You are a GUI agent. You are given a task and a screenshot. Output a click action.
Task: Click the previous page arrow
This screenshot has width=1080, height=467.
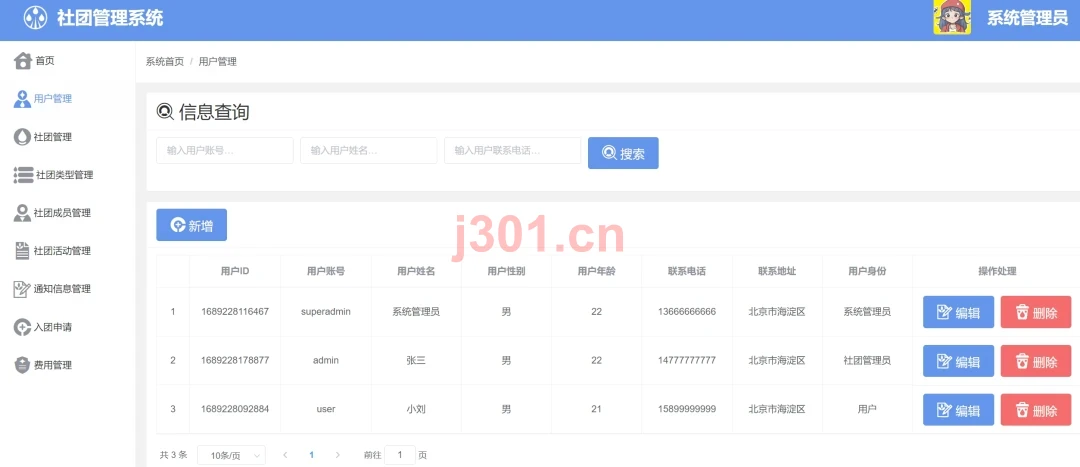(x=285, y=455)
